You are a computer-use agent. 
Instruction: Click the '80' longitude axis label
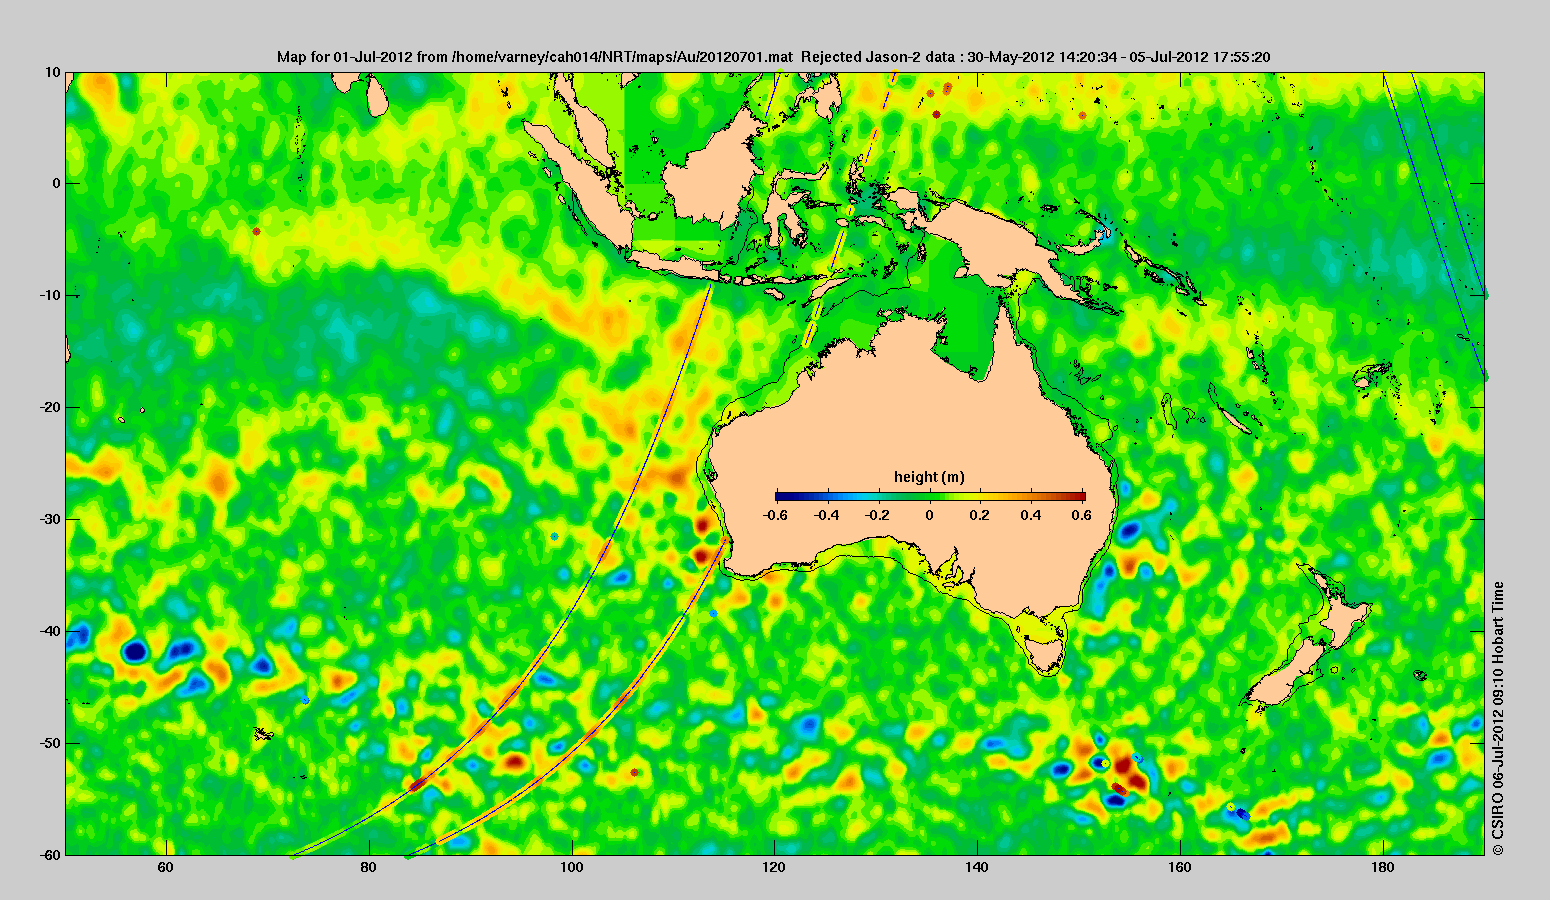pos(369,868)
